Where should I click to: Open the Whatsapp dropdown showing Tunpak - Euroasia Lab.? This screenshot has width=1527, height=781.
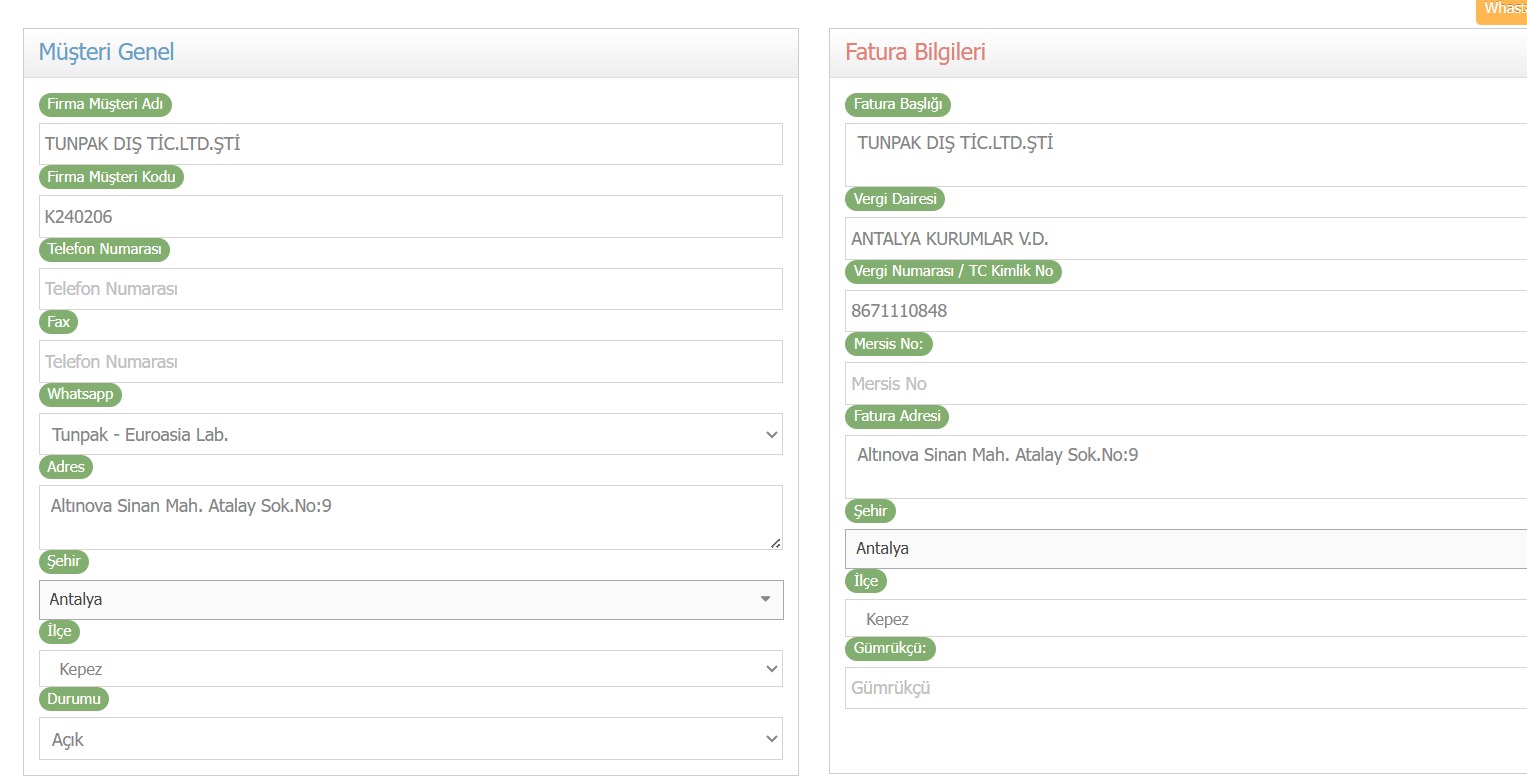pyautogui.click(x=410, y=435)
